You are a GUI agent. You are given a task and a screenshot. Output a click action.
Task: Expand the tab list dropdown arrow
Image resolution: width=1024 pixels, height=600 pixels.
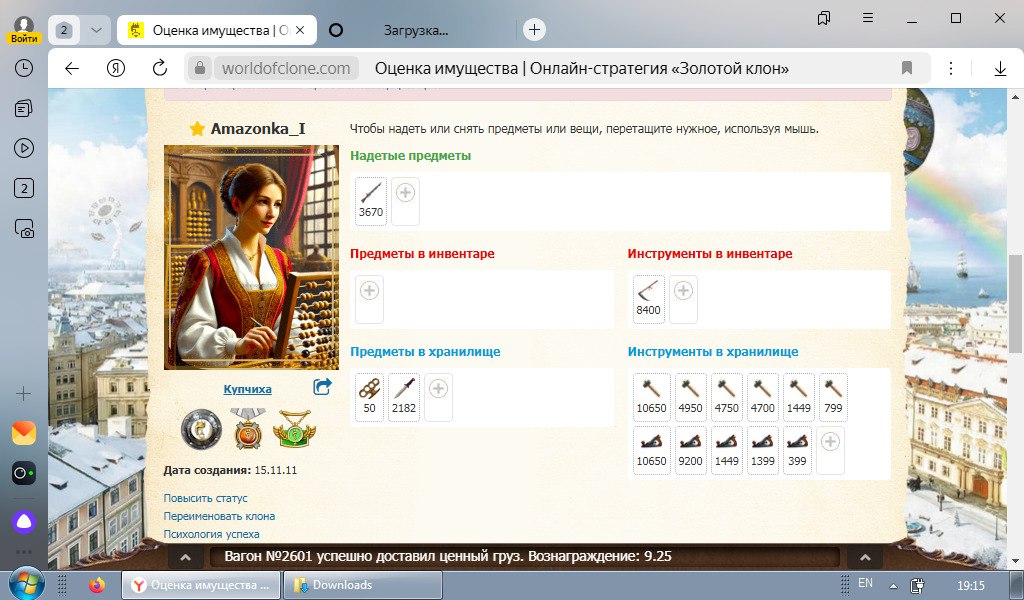[x=95, y=30]
